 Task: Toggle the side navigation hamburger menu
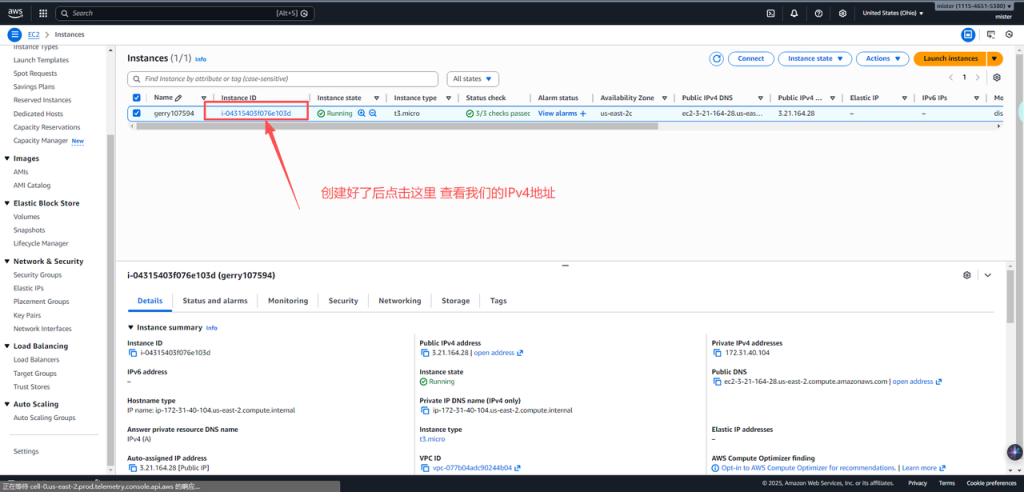click(x=14, y=35)
